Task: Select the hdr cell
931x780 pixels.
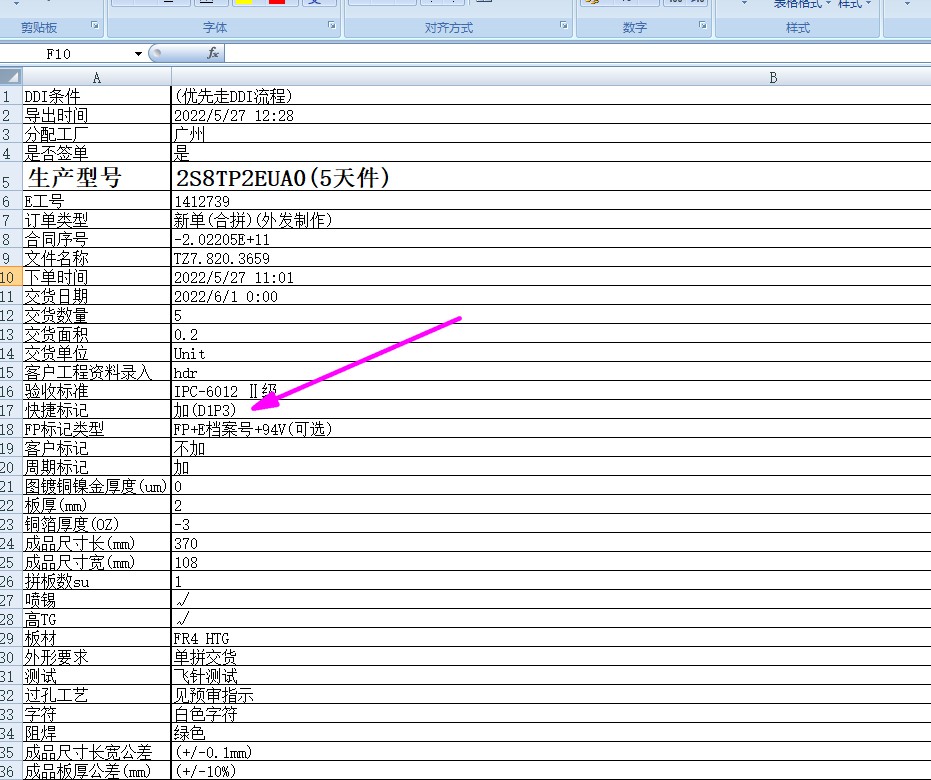Action: coord(551,372)
